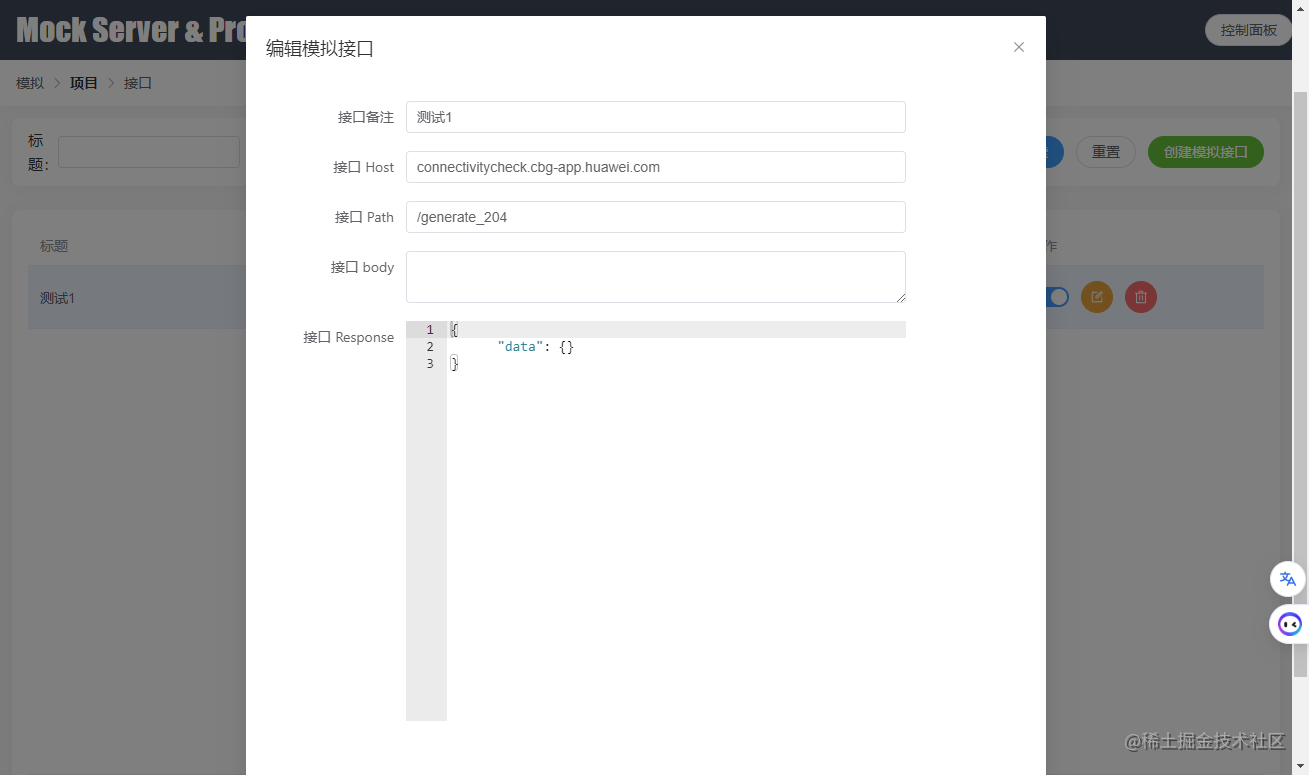Image resolution: width=1309 pixels, height=775 pixels.
Task: Go to 模拟 breadcrumb
Action: 30,83
